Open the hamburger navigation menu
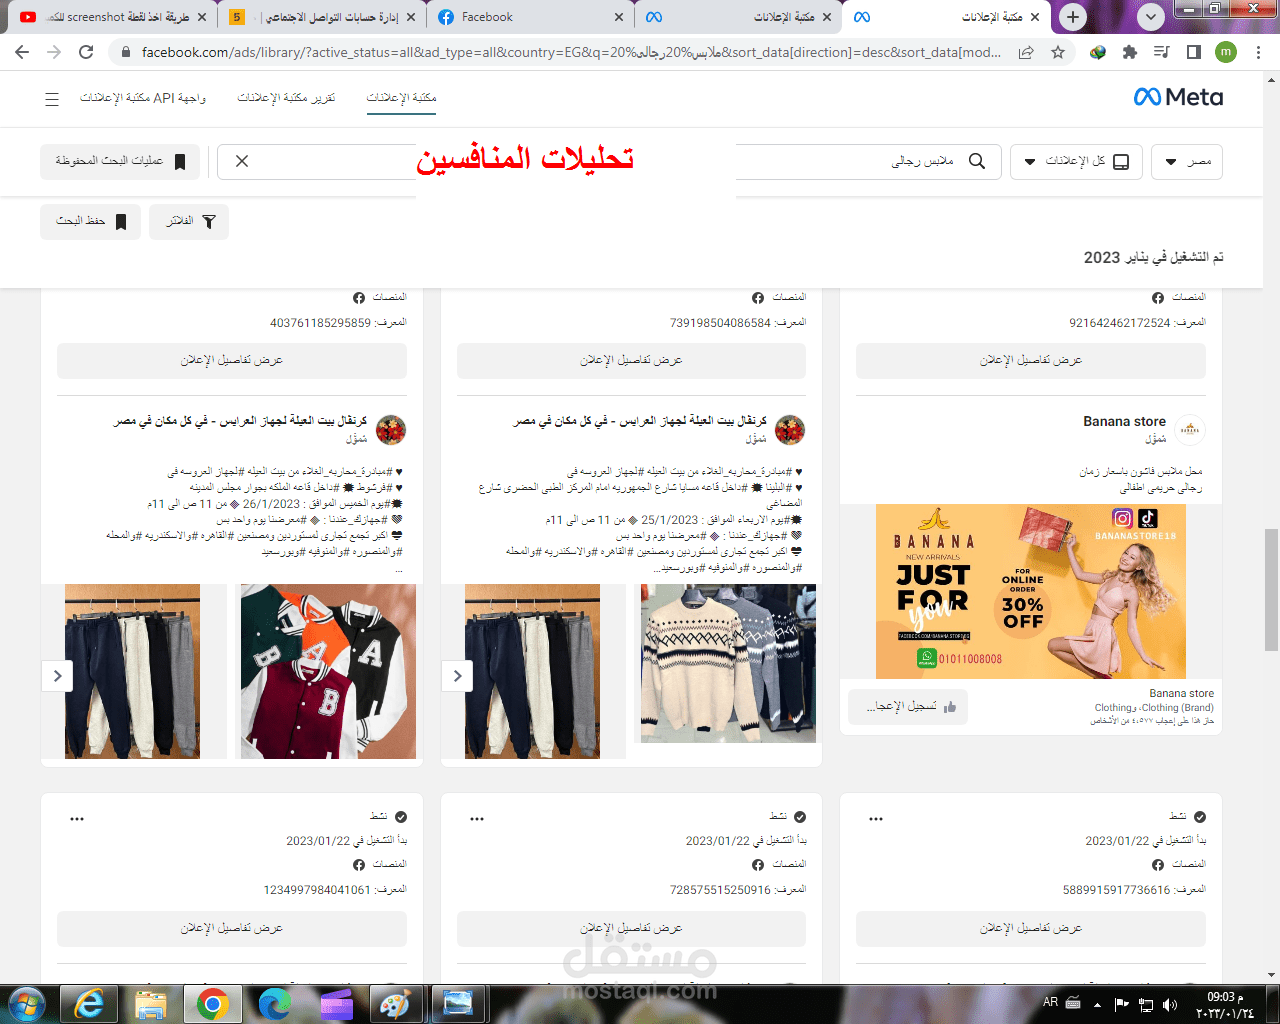Screen dimensions: 1280x1024 click(52, 99)
